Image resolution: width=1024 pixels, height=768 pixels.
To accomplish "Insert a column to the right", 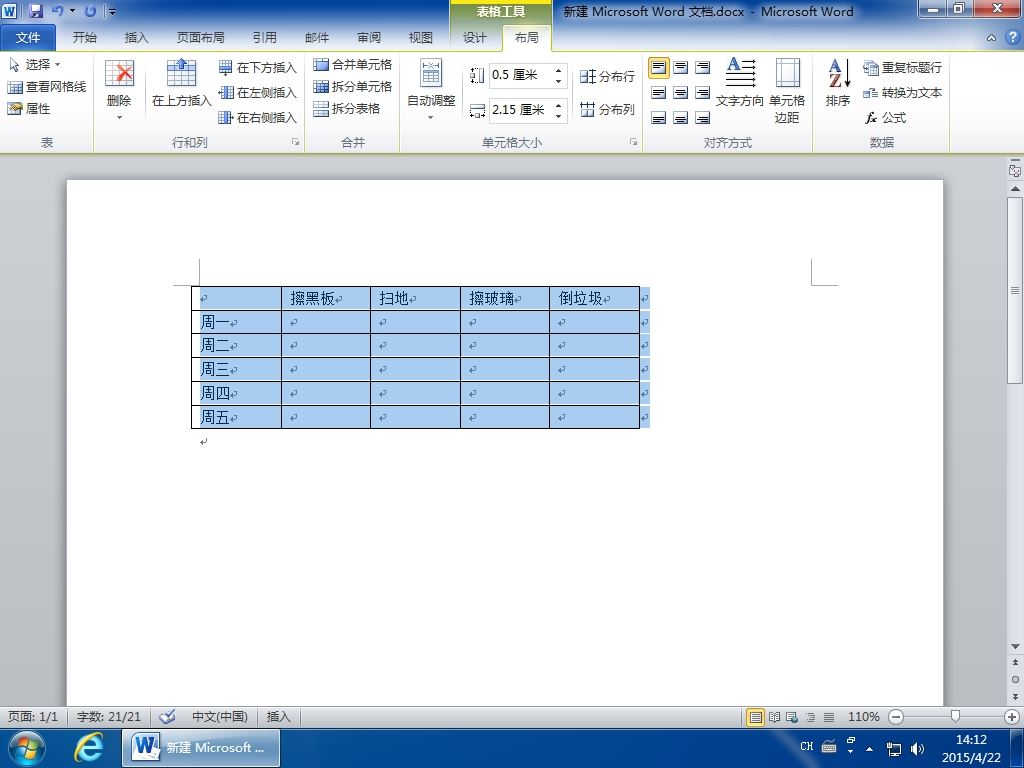I will [257, 118].
